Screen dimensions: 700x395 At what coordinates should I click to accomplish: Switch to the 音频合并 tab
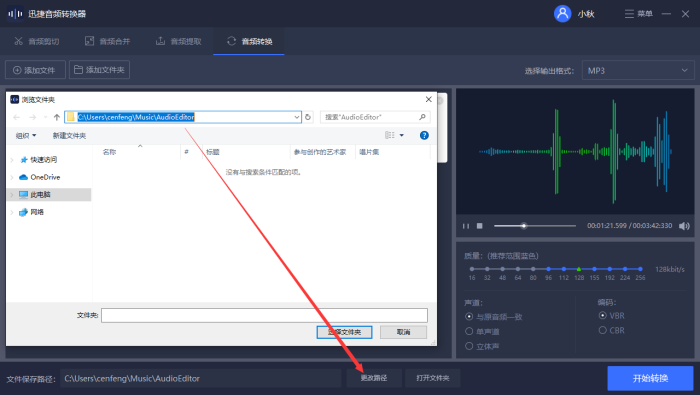coord(108,41)
